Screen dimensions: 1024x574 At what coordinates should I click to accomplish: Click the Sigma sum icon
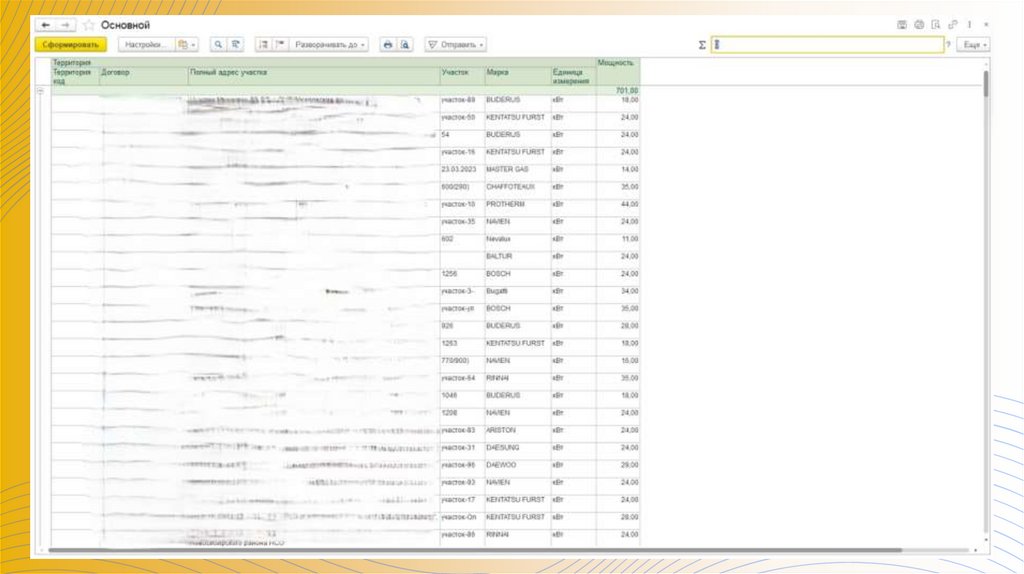(702, 45)
